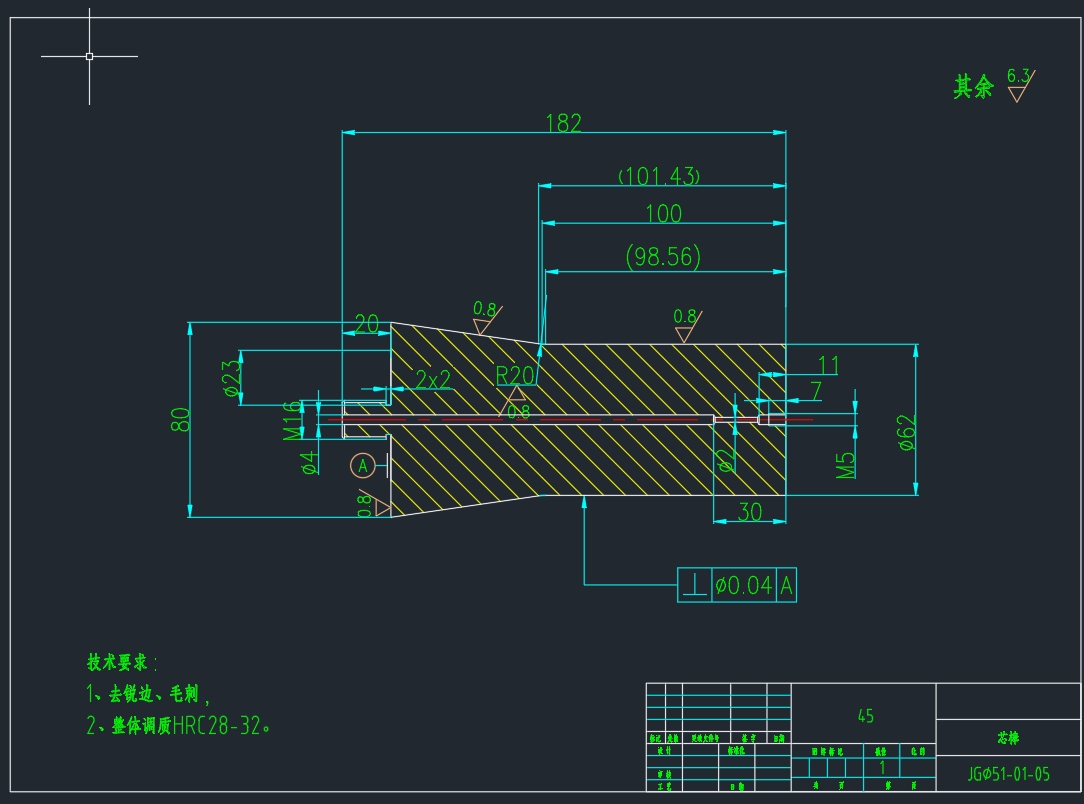This screenshot has height=804, width=1084.
Task: Click the 其余 surface finish note
Action: point(973,87)
